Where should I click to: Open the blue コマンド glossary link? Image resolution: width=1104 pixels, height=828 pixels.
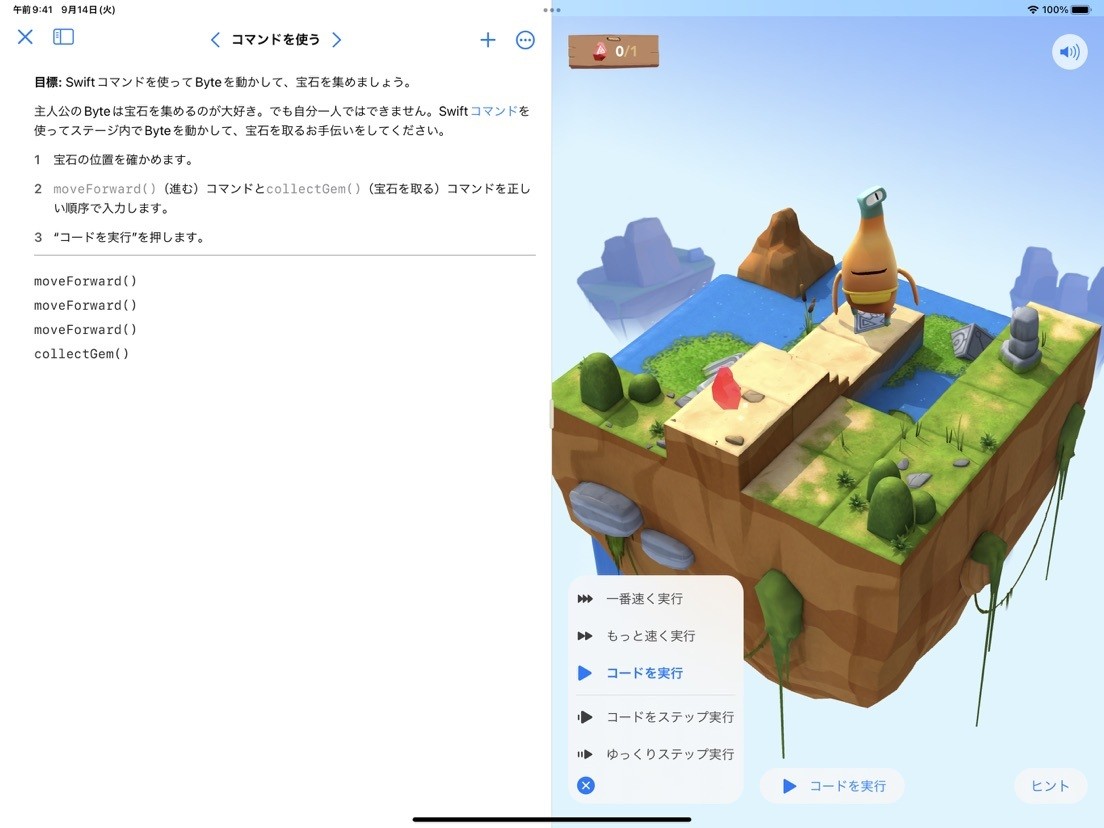[x=494, y=111]
